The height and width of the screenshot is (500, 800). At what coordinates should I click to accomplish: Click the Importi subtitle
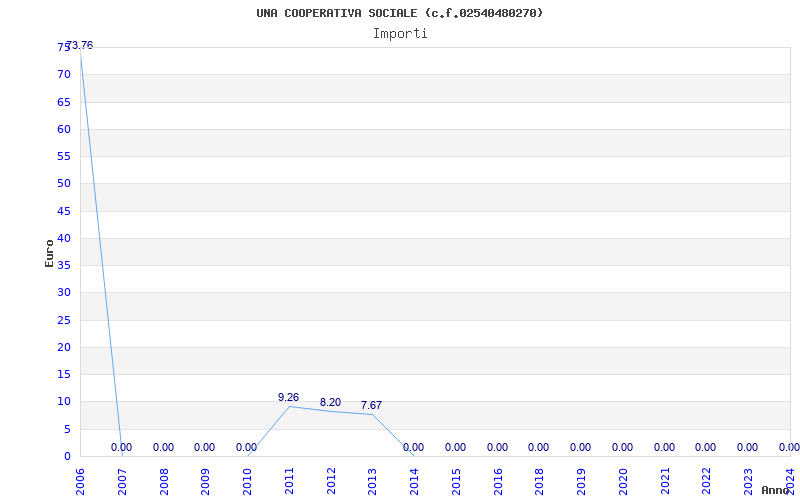400,34
